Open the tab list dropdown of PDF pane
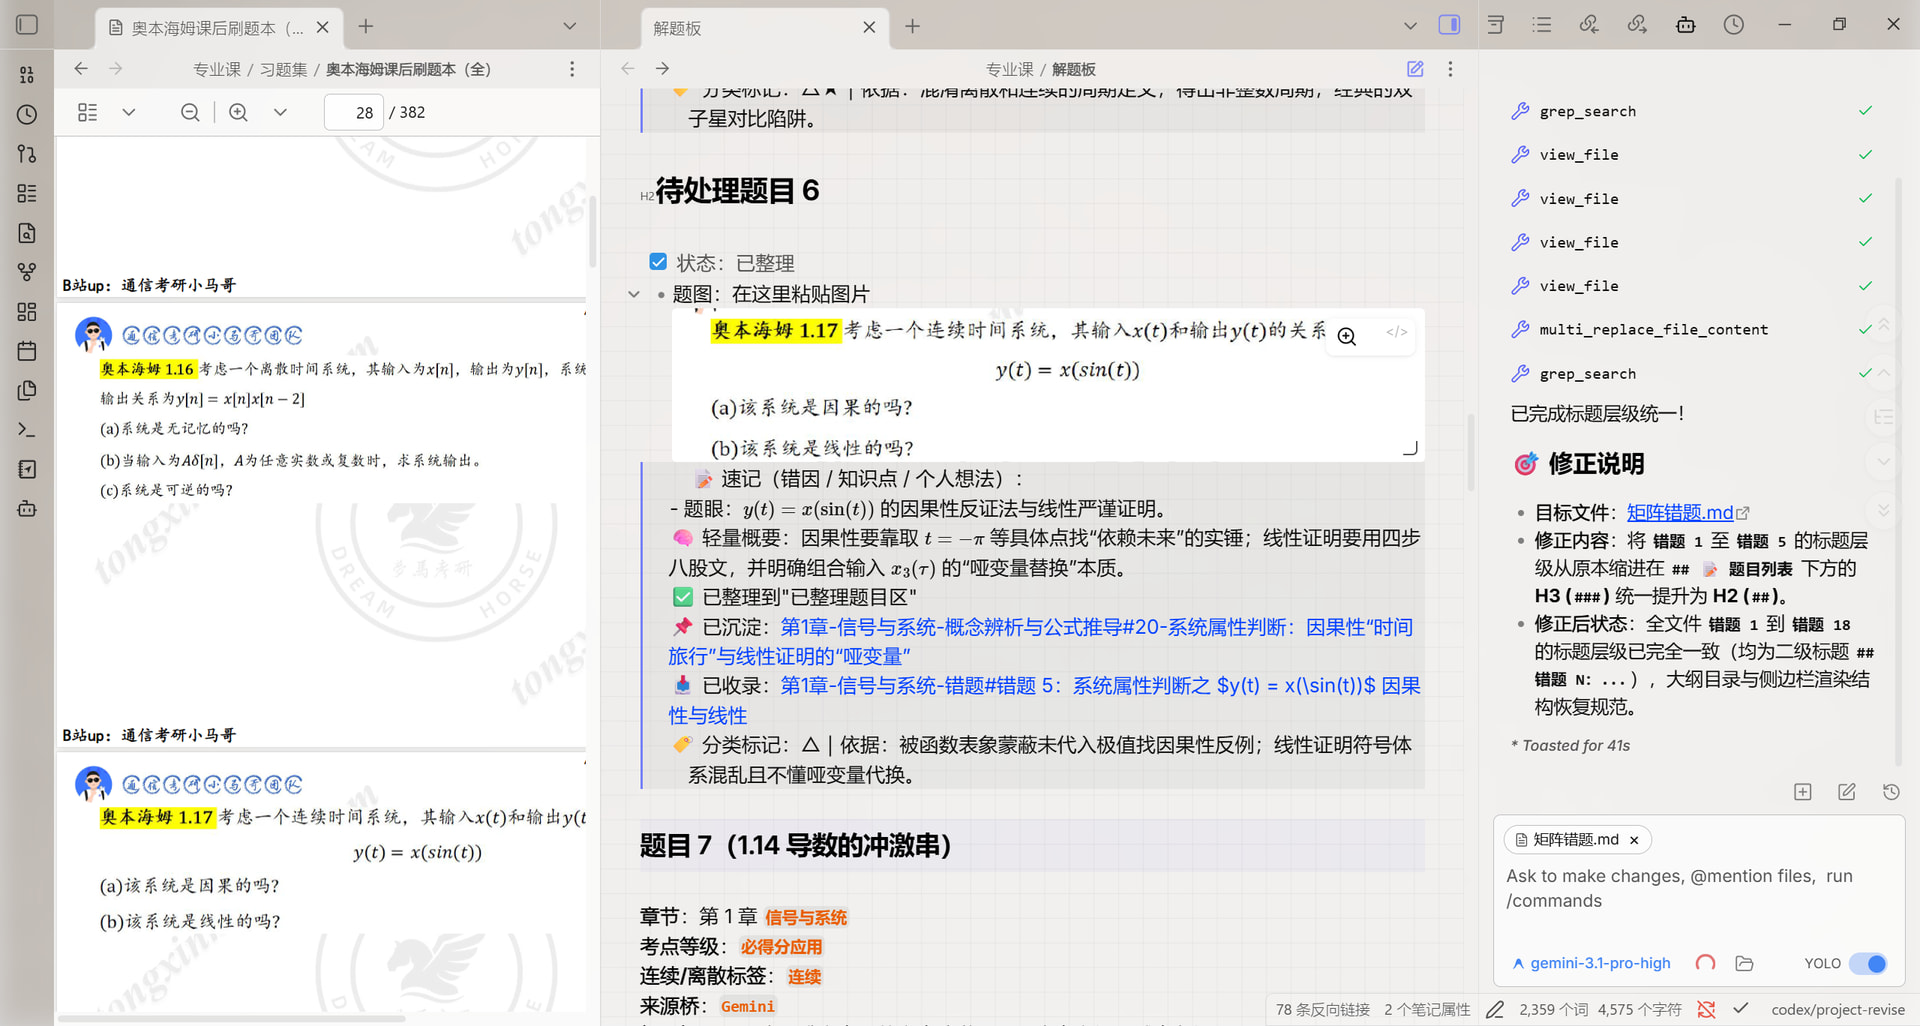1920x1026 pixels. coord(570,26)
